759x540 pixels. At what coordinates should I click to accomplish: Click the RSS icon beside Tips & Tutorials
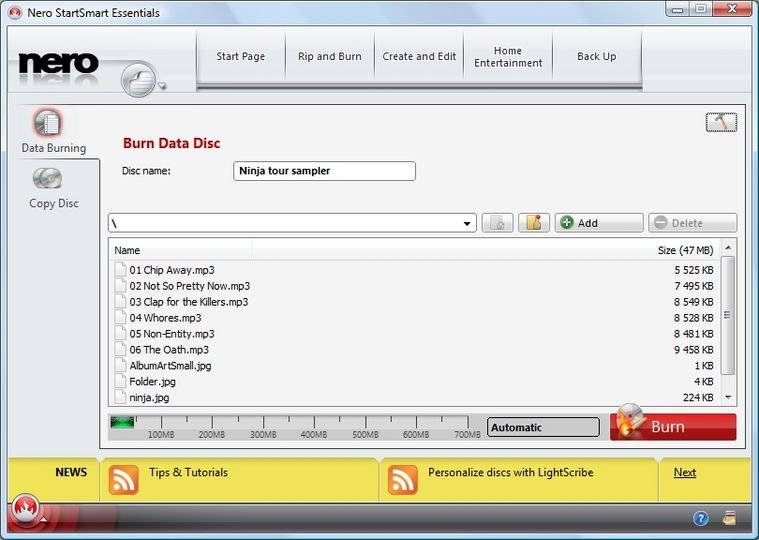(123, 480)
